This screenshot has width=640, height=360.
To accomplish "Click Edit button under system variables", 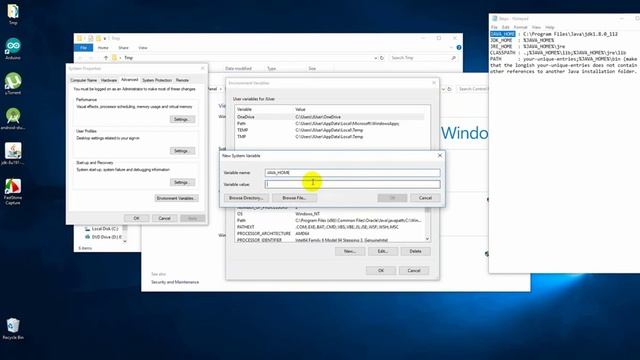I will pos(382,251).
